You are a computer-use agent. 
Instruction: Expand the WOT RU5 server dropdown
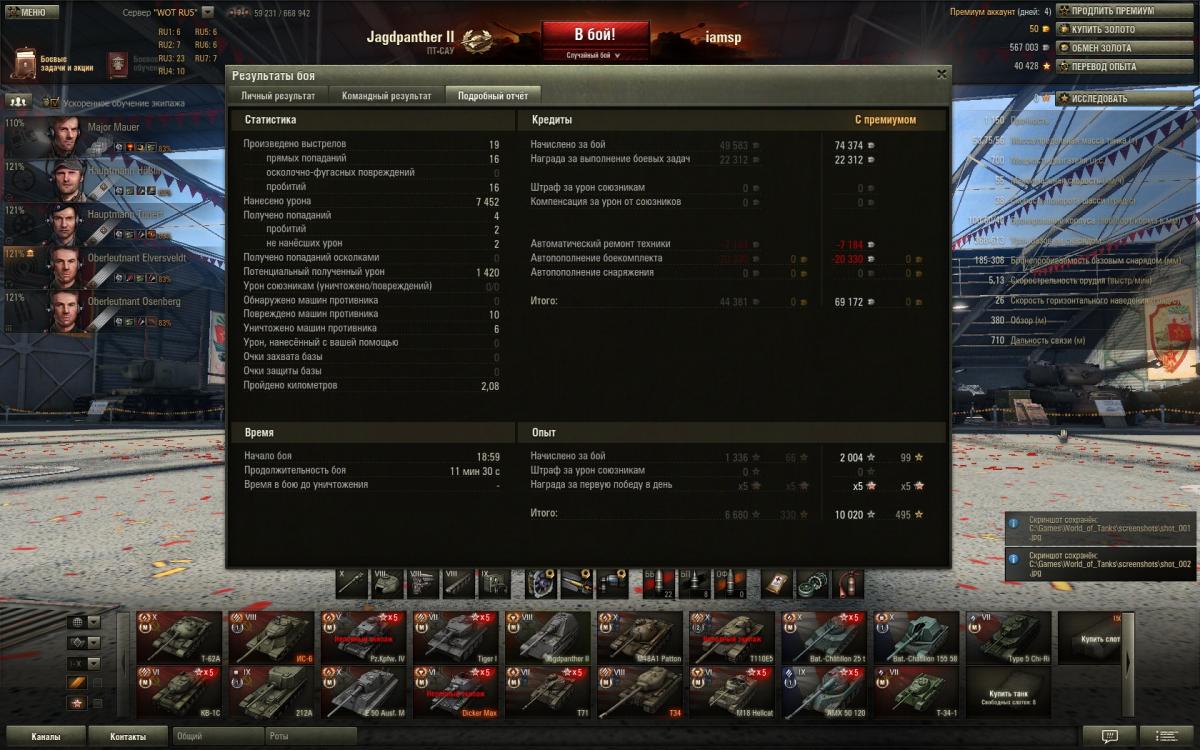207,13
